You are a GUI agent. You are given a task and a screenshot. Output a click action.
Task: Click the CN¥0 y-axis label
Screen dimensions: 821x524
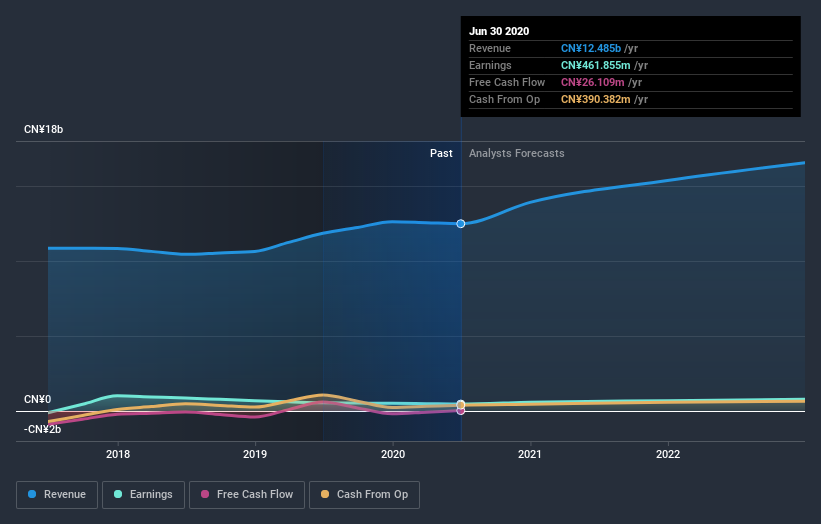coord(38,399)
